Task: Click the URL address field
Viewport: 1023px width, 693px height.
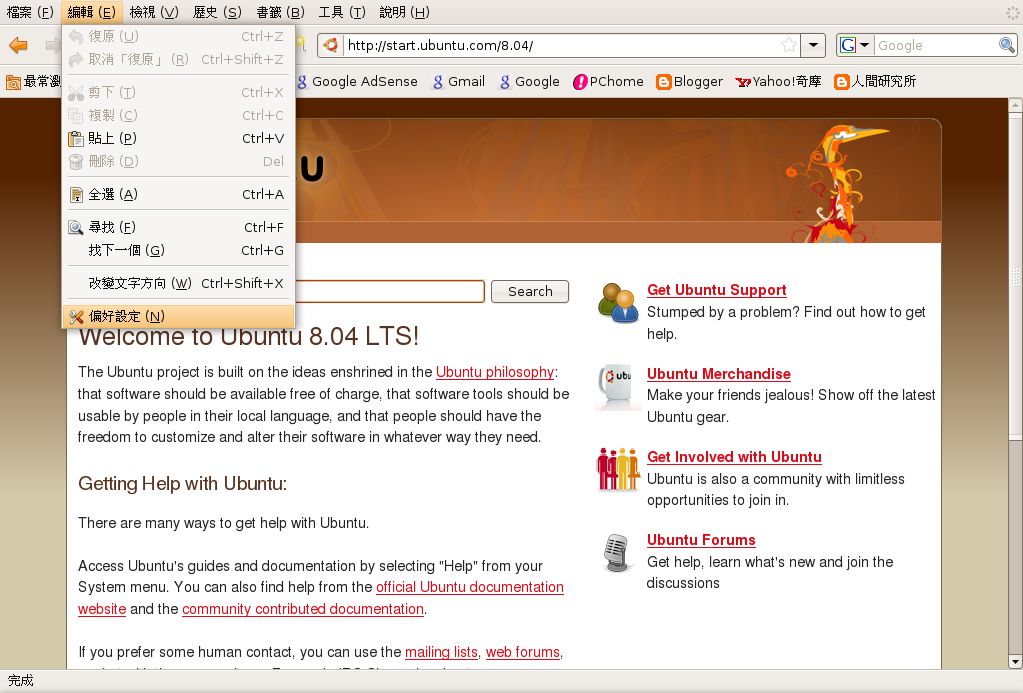Action: (x=561, y=45)
